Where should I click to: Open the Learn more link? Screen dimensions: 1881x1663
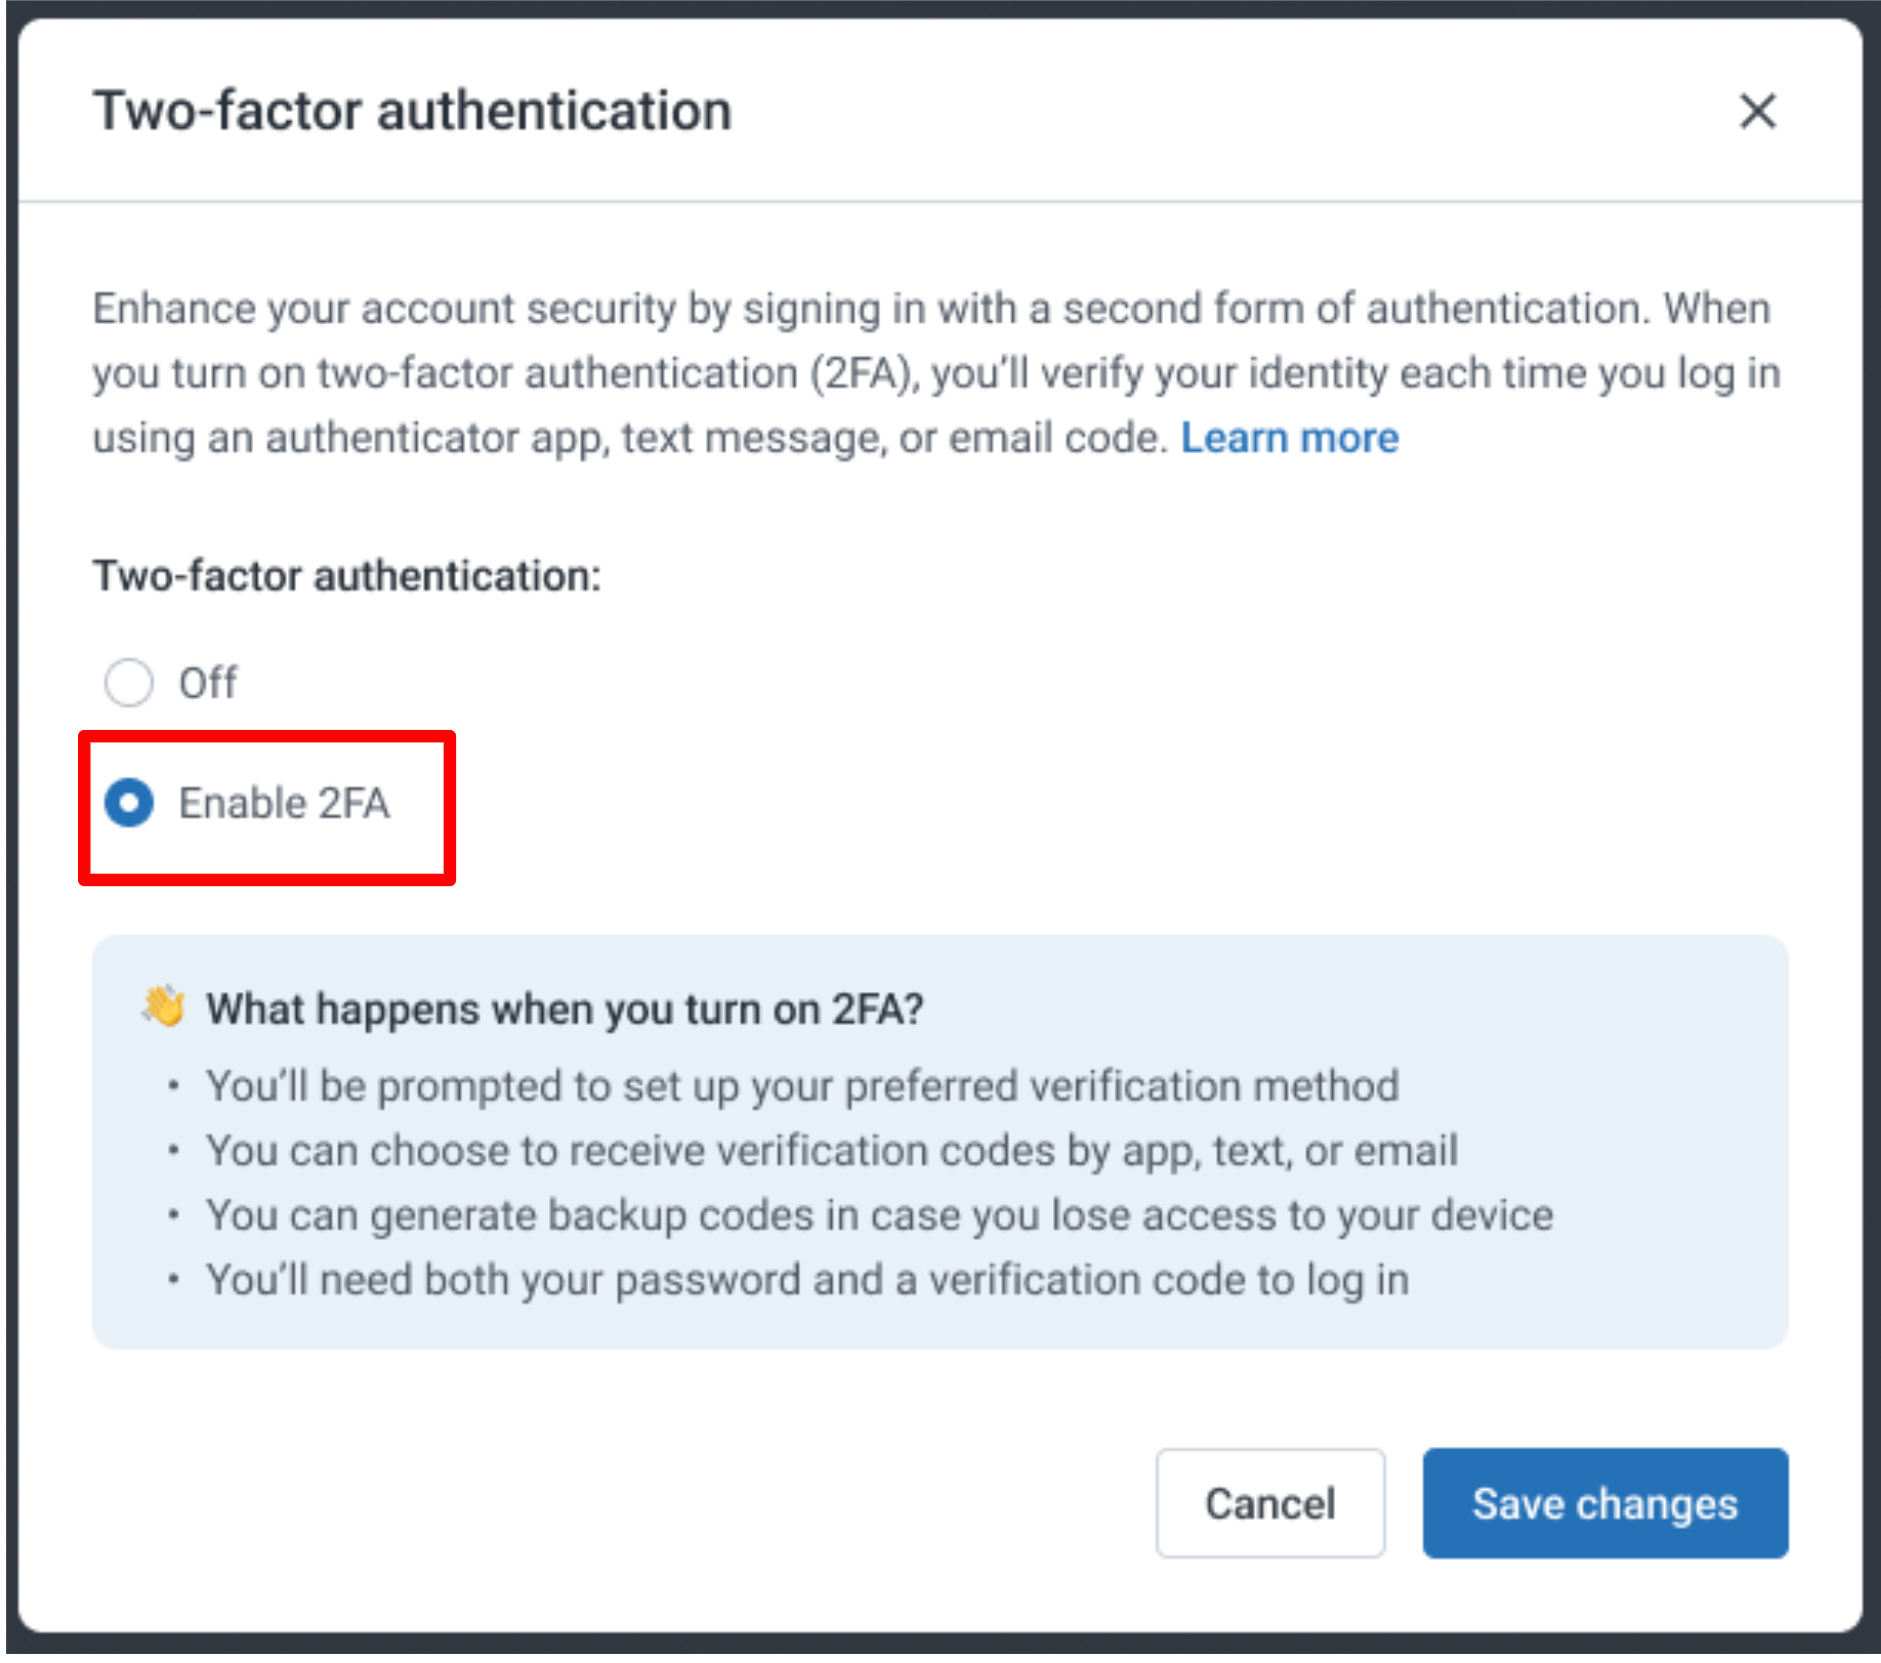tap(1289, 438)
